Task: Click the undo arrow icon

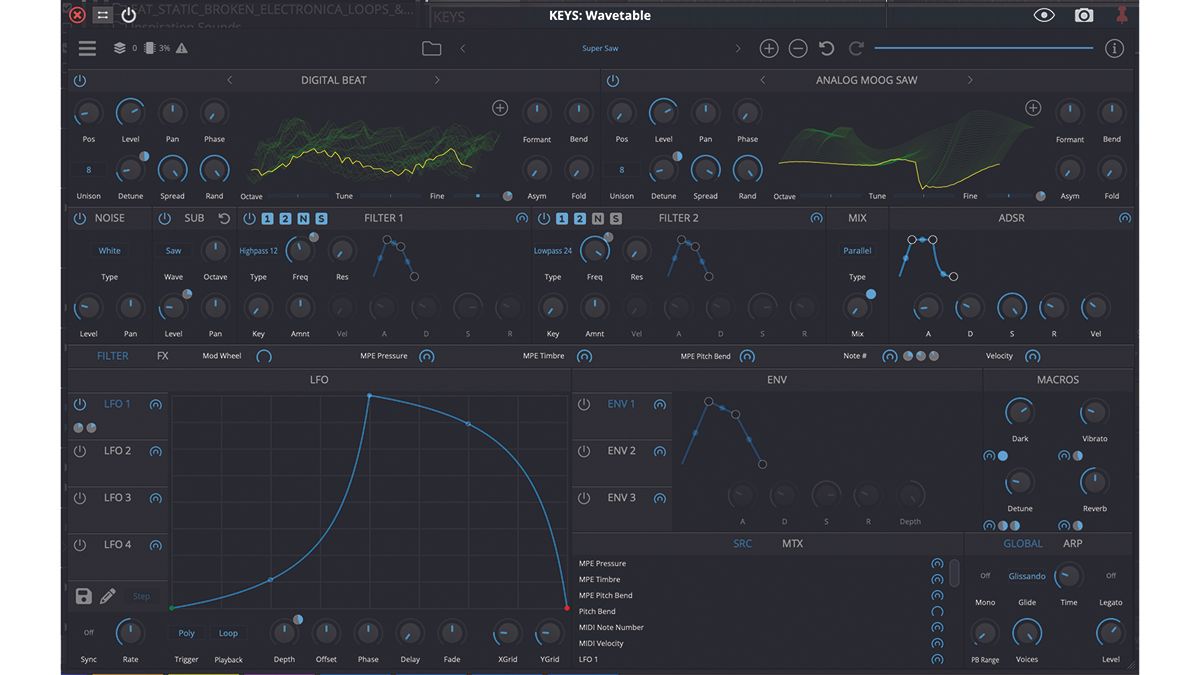Action: 824,47
